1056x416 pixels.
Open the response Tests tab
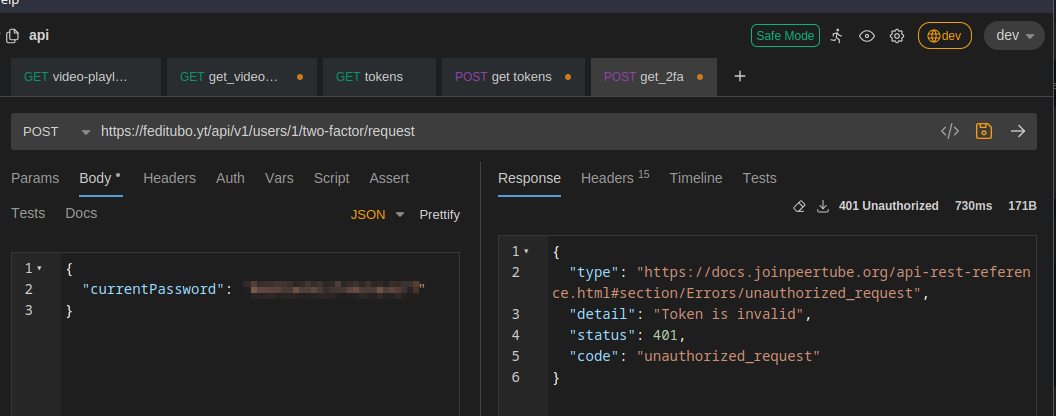coord(760,178)
